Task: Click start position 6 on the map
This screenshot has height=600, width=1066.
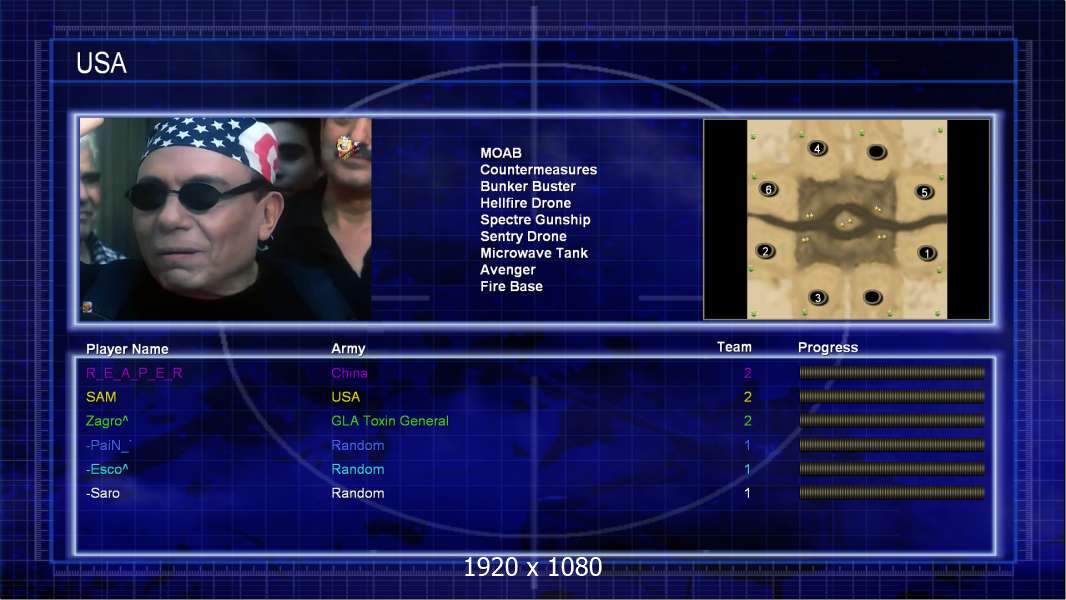Action: tap(768, 190)
